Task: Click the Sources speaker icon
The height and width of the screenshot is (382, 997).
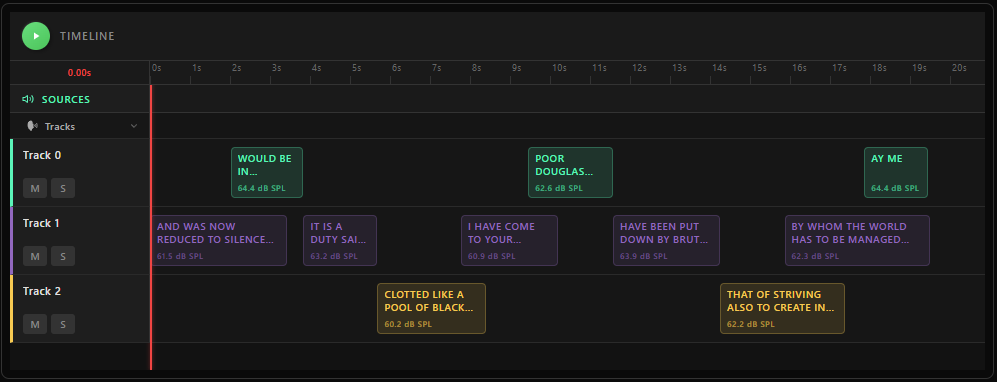Action: pyautogui.click(x=27, y=99)
